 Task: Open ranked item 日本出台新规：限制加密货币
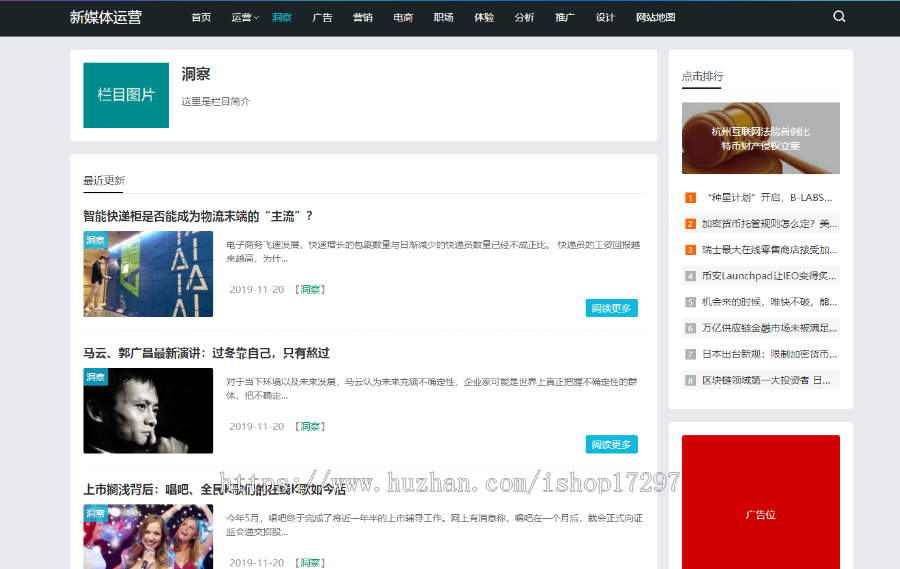(x=770, y=354)
